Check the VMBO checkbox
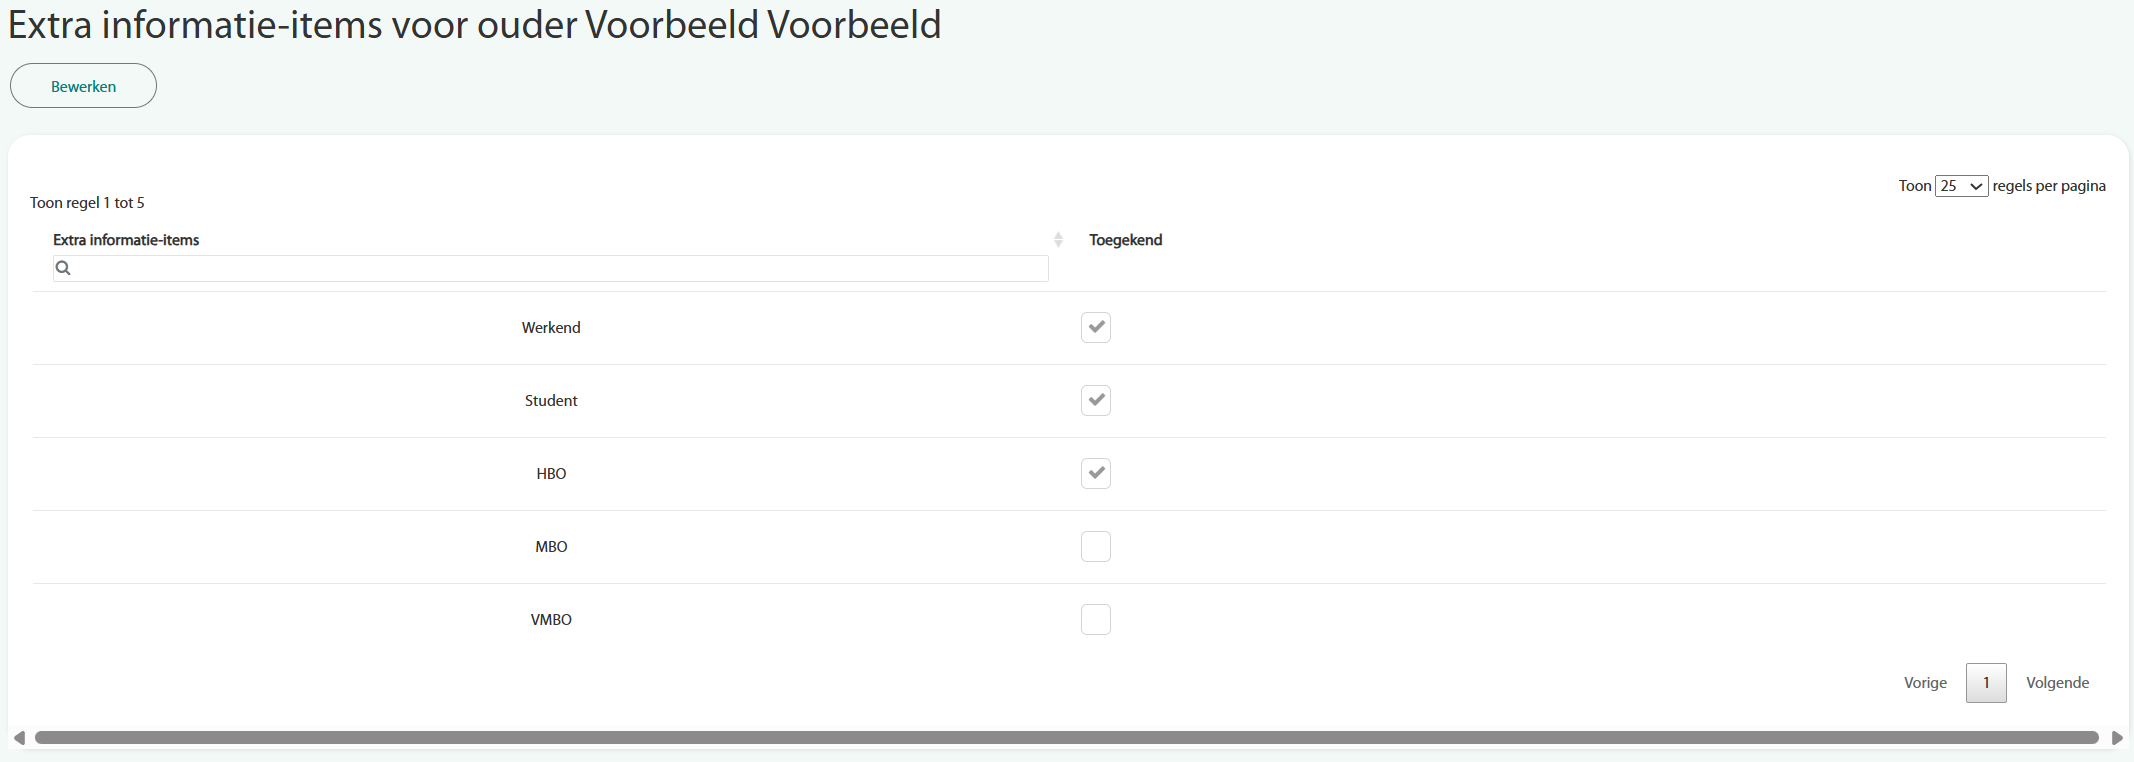Screen dimensions: 2134x762 (1096, 620)
